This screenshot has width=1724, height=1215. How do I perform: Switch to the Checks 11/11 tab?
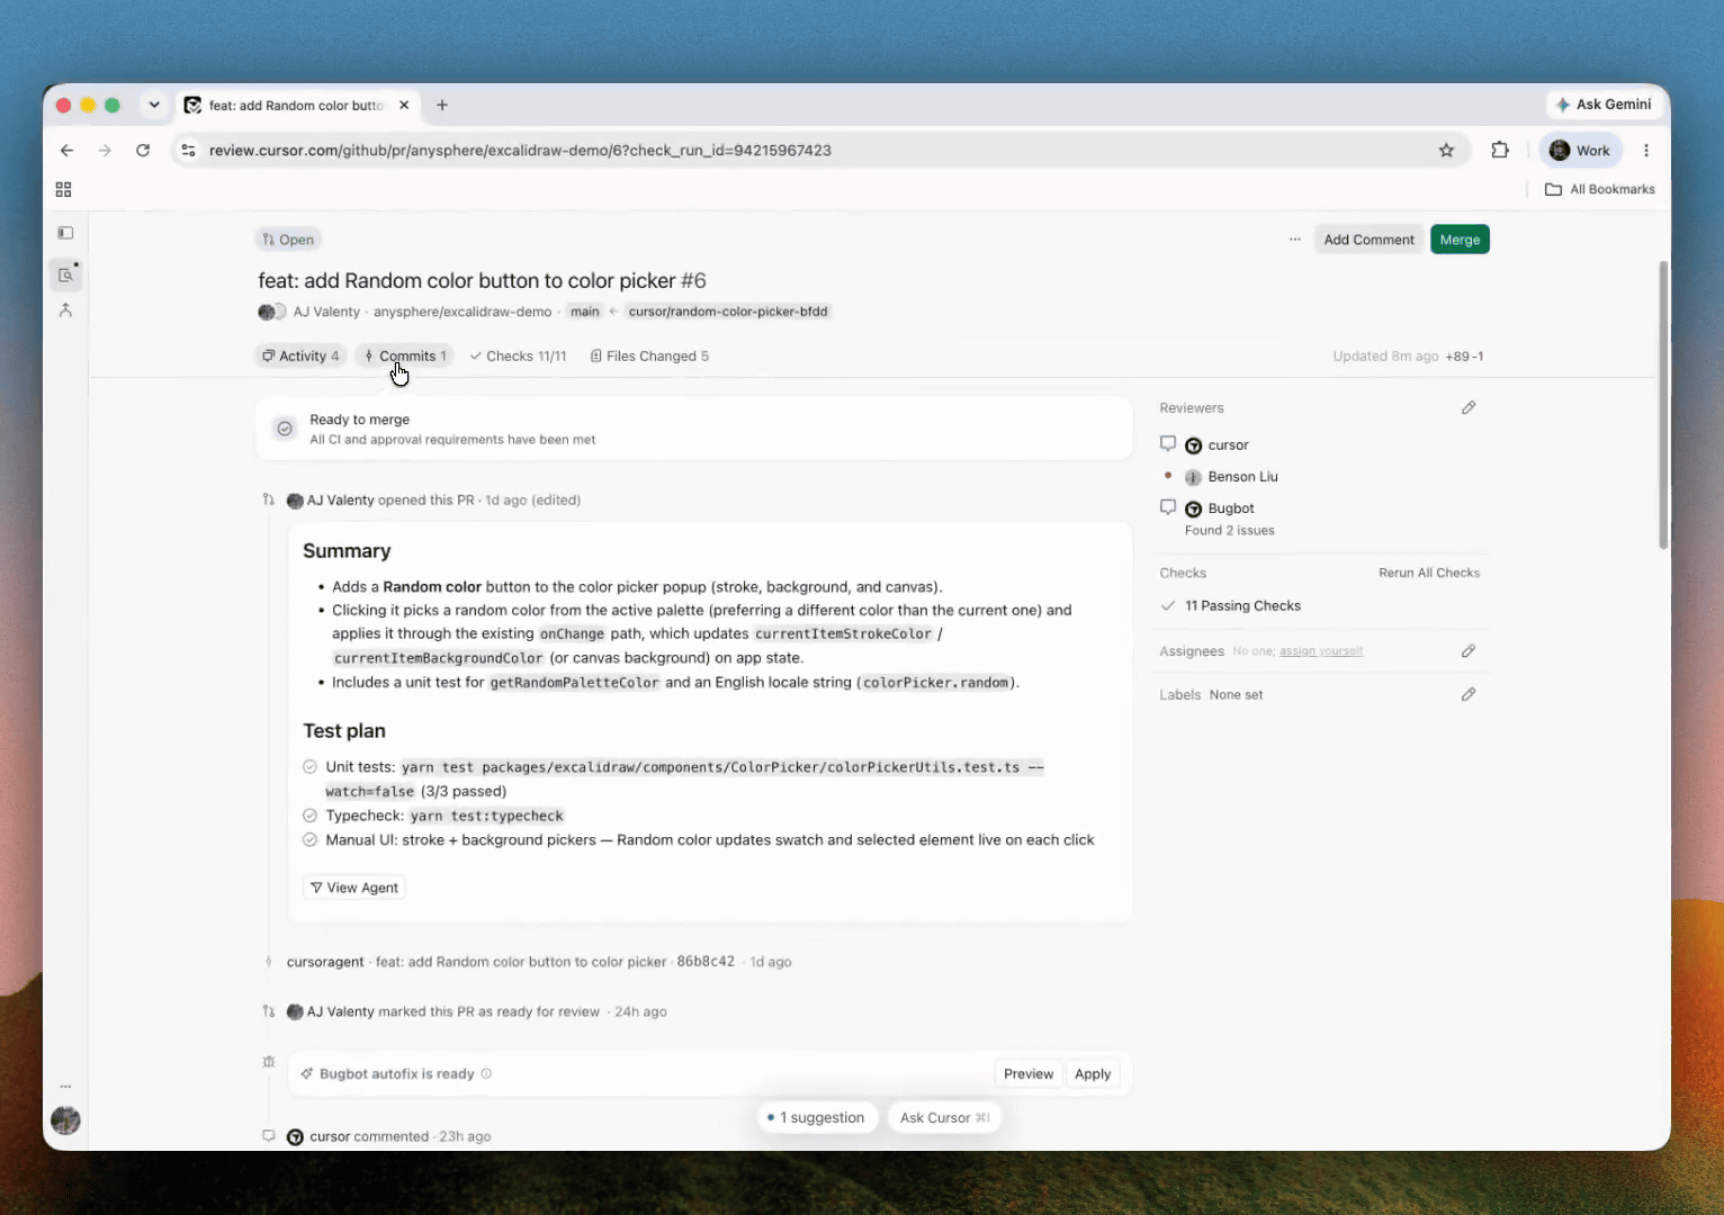point(518,356)
